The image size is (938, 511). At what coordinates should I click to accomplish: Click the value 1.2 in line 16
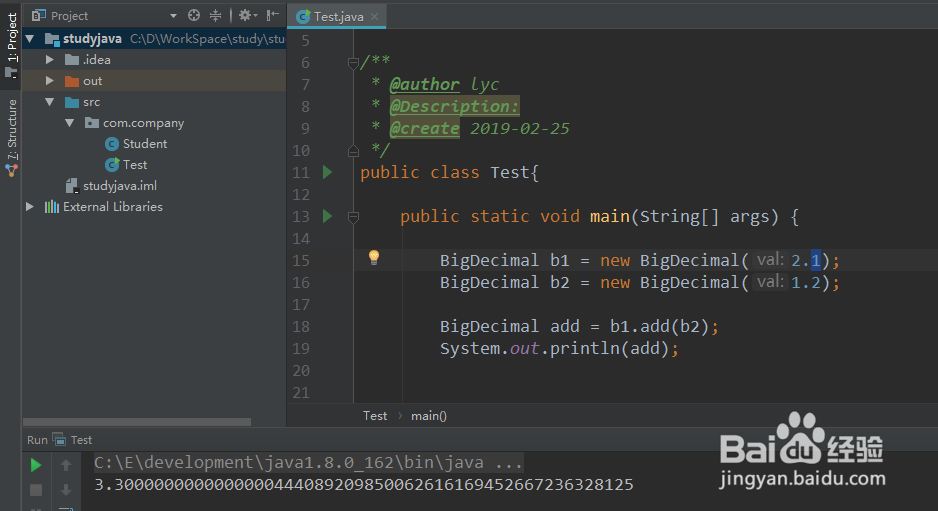806,282
